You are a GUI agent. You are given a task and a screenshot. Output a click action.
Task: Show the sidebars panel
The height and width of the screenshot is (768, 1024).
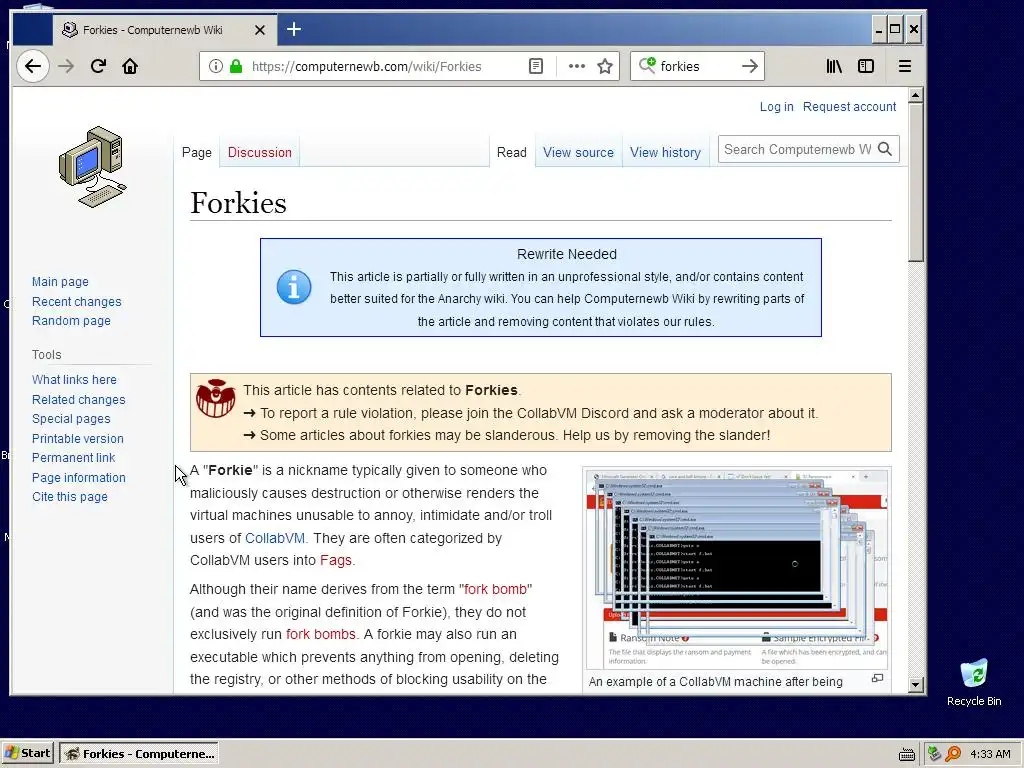(x=866, y=66)
